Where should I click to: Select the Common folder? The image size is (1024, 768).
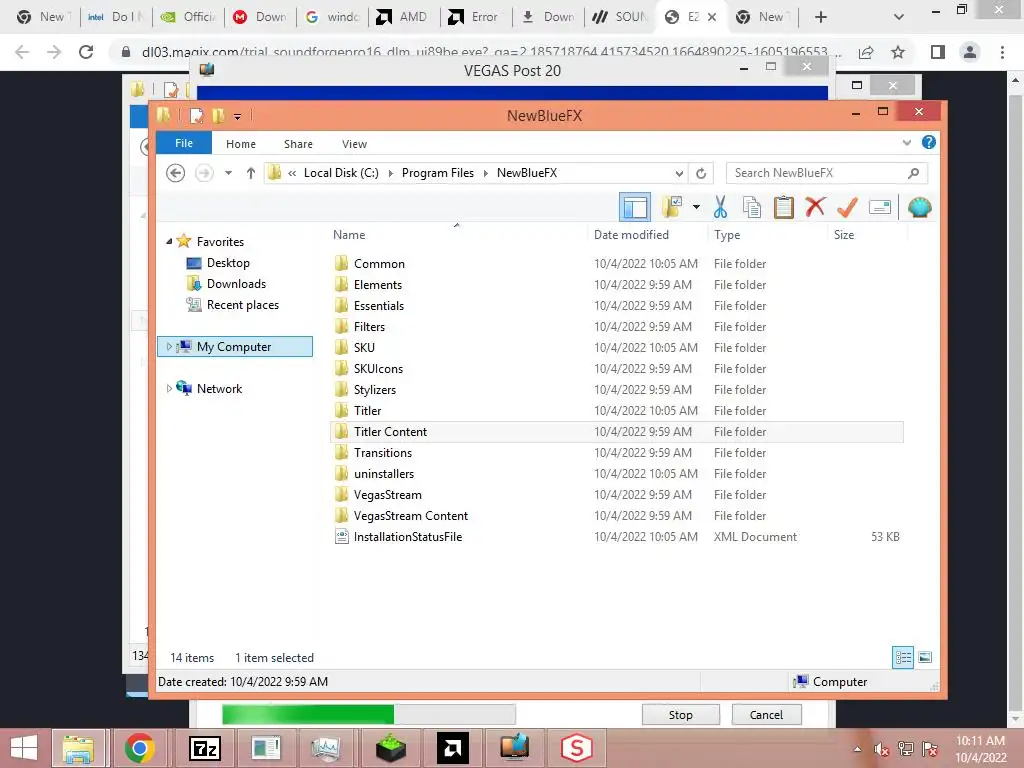tap(616, 264)
